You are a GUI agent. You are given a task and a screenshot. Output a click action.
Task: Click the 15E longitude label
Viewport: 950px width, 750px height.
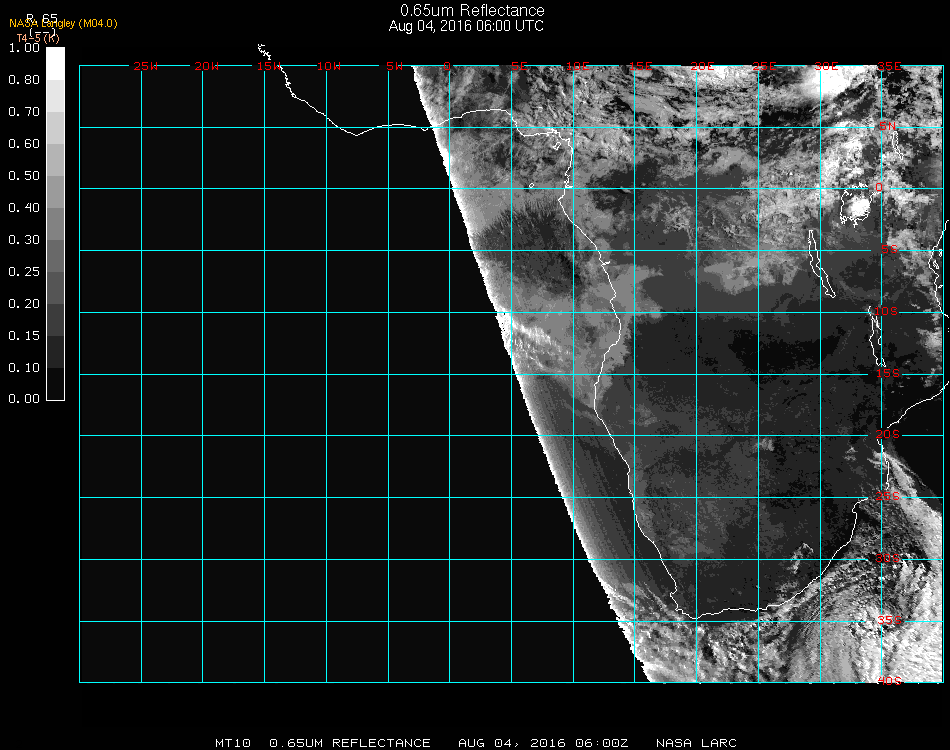640,66
